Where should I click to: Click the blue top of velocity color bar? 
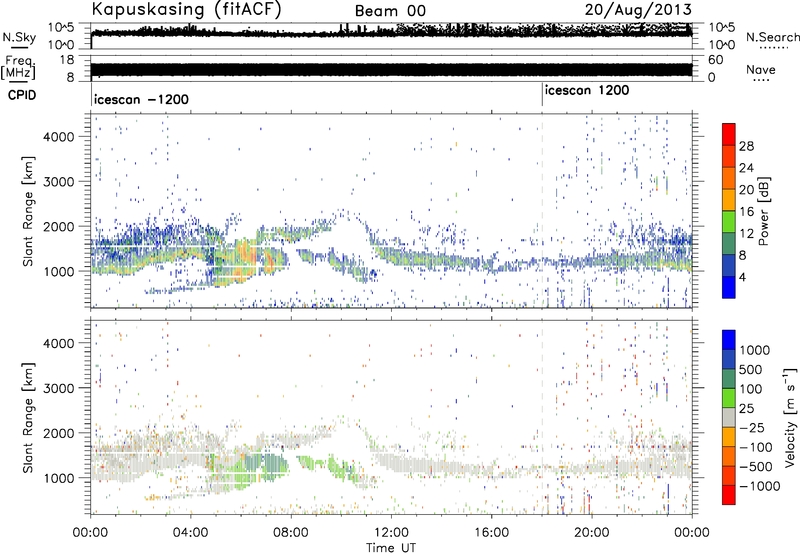tap(729, 340)
